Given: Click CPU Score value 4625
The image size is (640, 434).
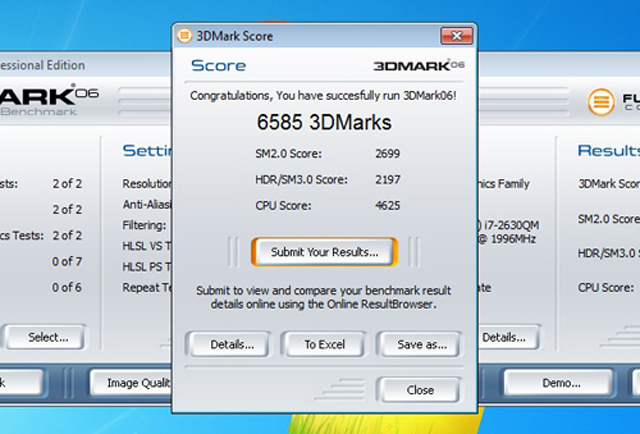Looking at the screenshot, I should (x=388, y=205).
